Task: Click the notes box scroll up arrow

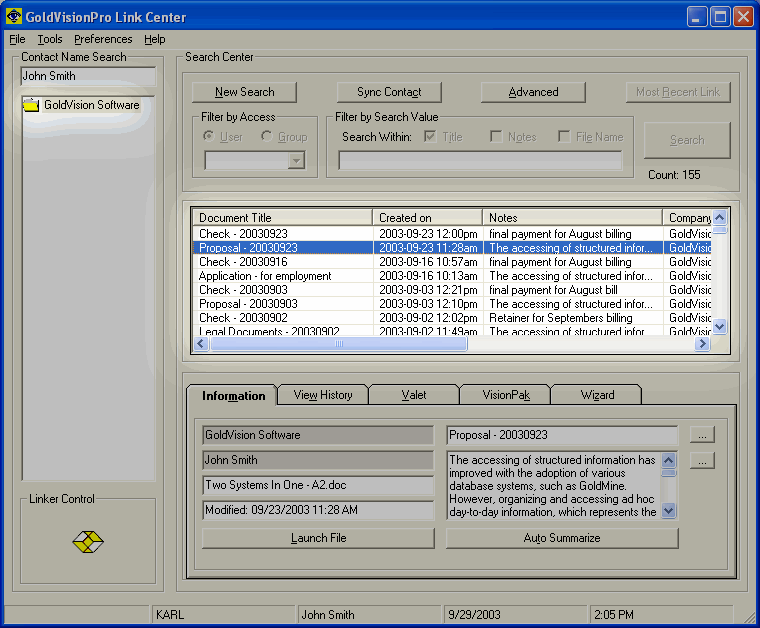Action: (x=668, y=460)
